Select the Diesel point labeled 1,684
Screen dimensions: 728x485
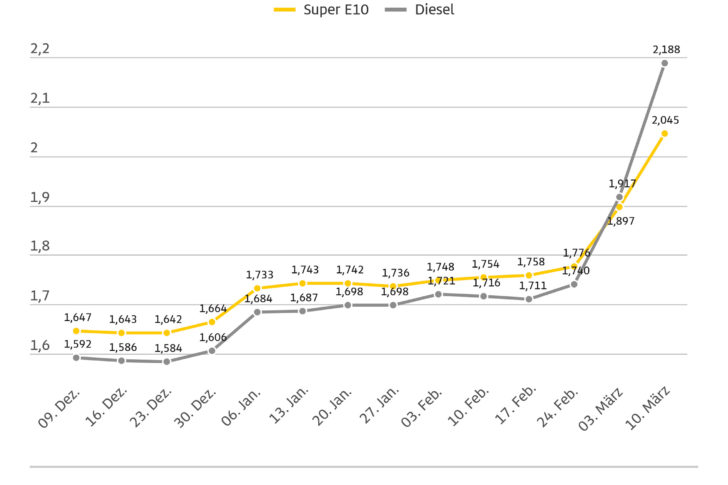pos(258,312)
